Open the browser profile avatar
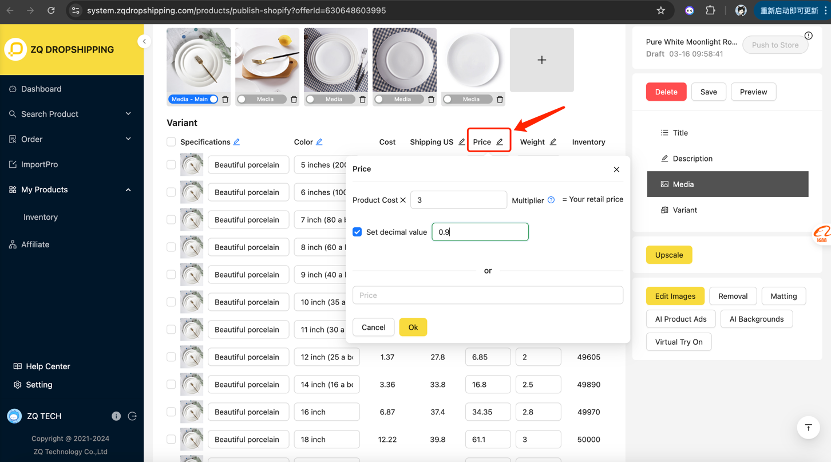This screenshot has width=832, height=462. coord(741,11)
